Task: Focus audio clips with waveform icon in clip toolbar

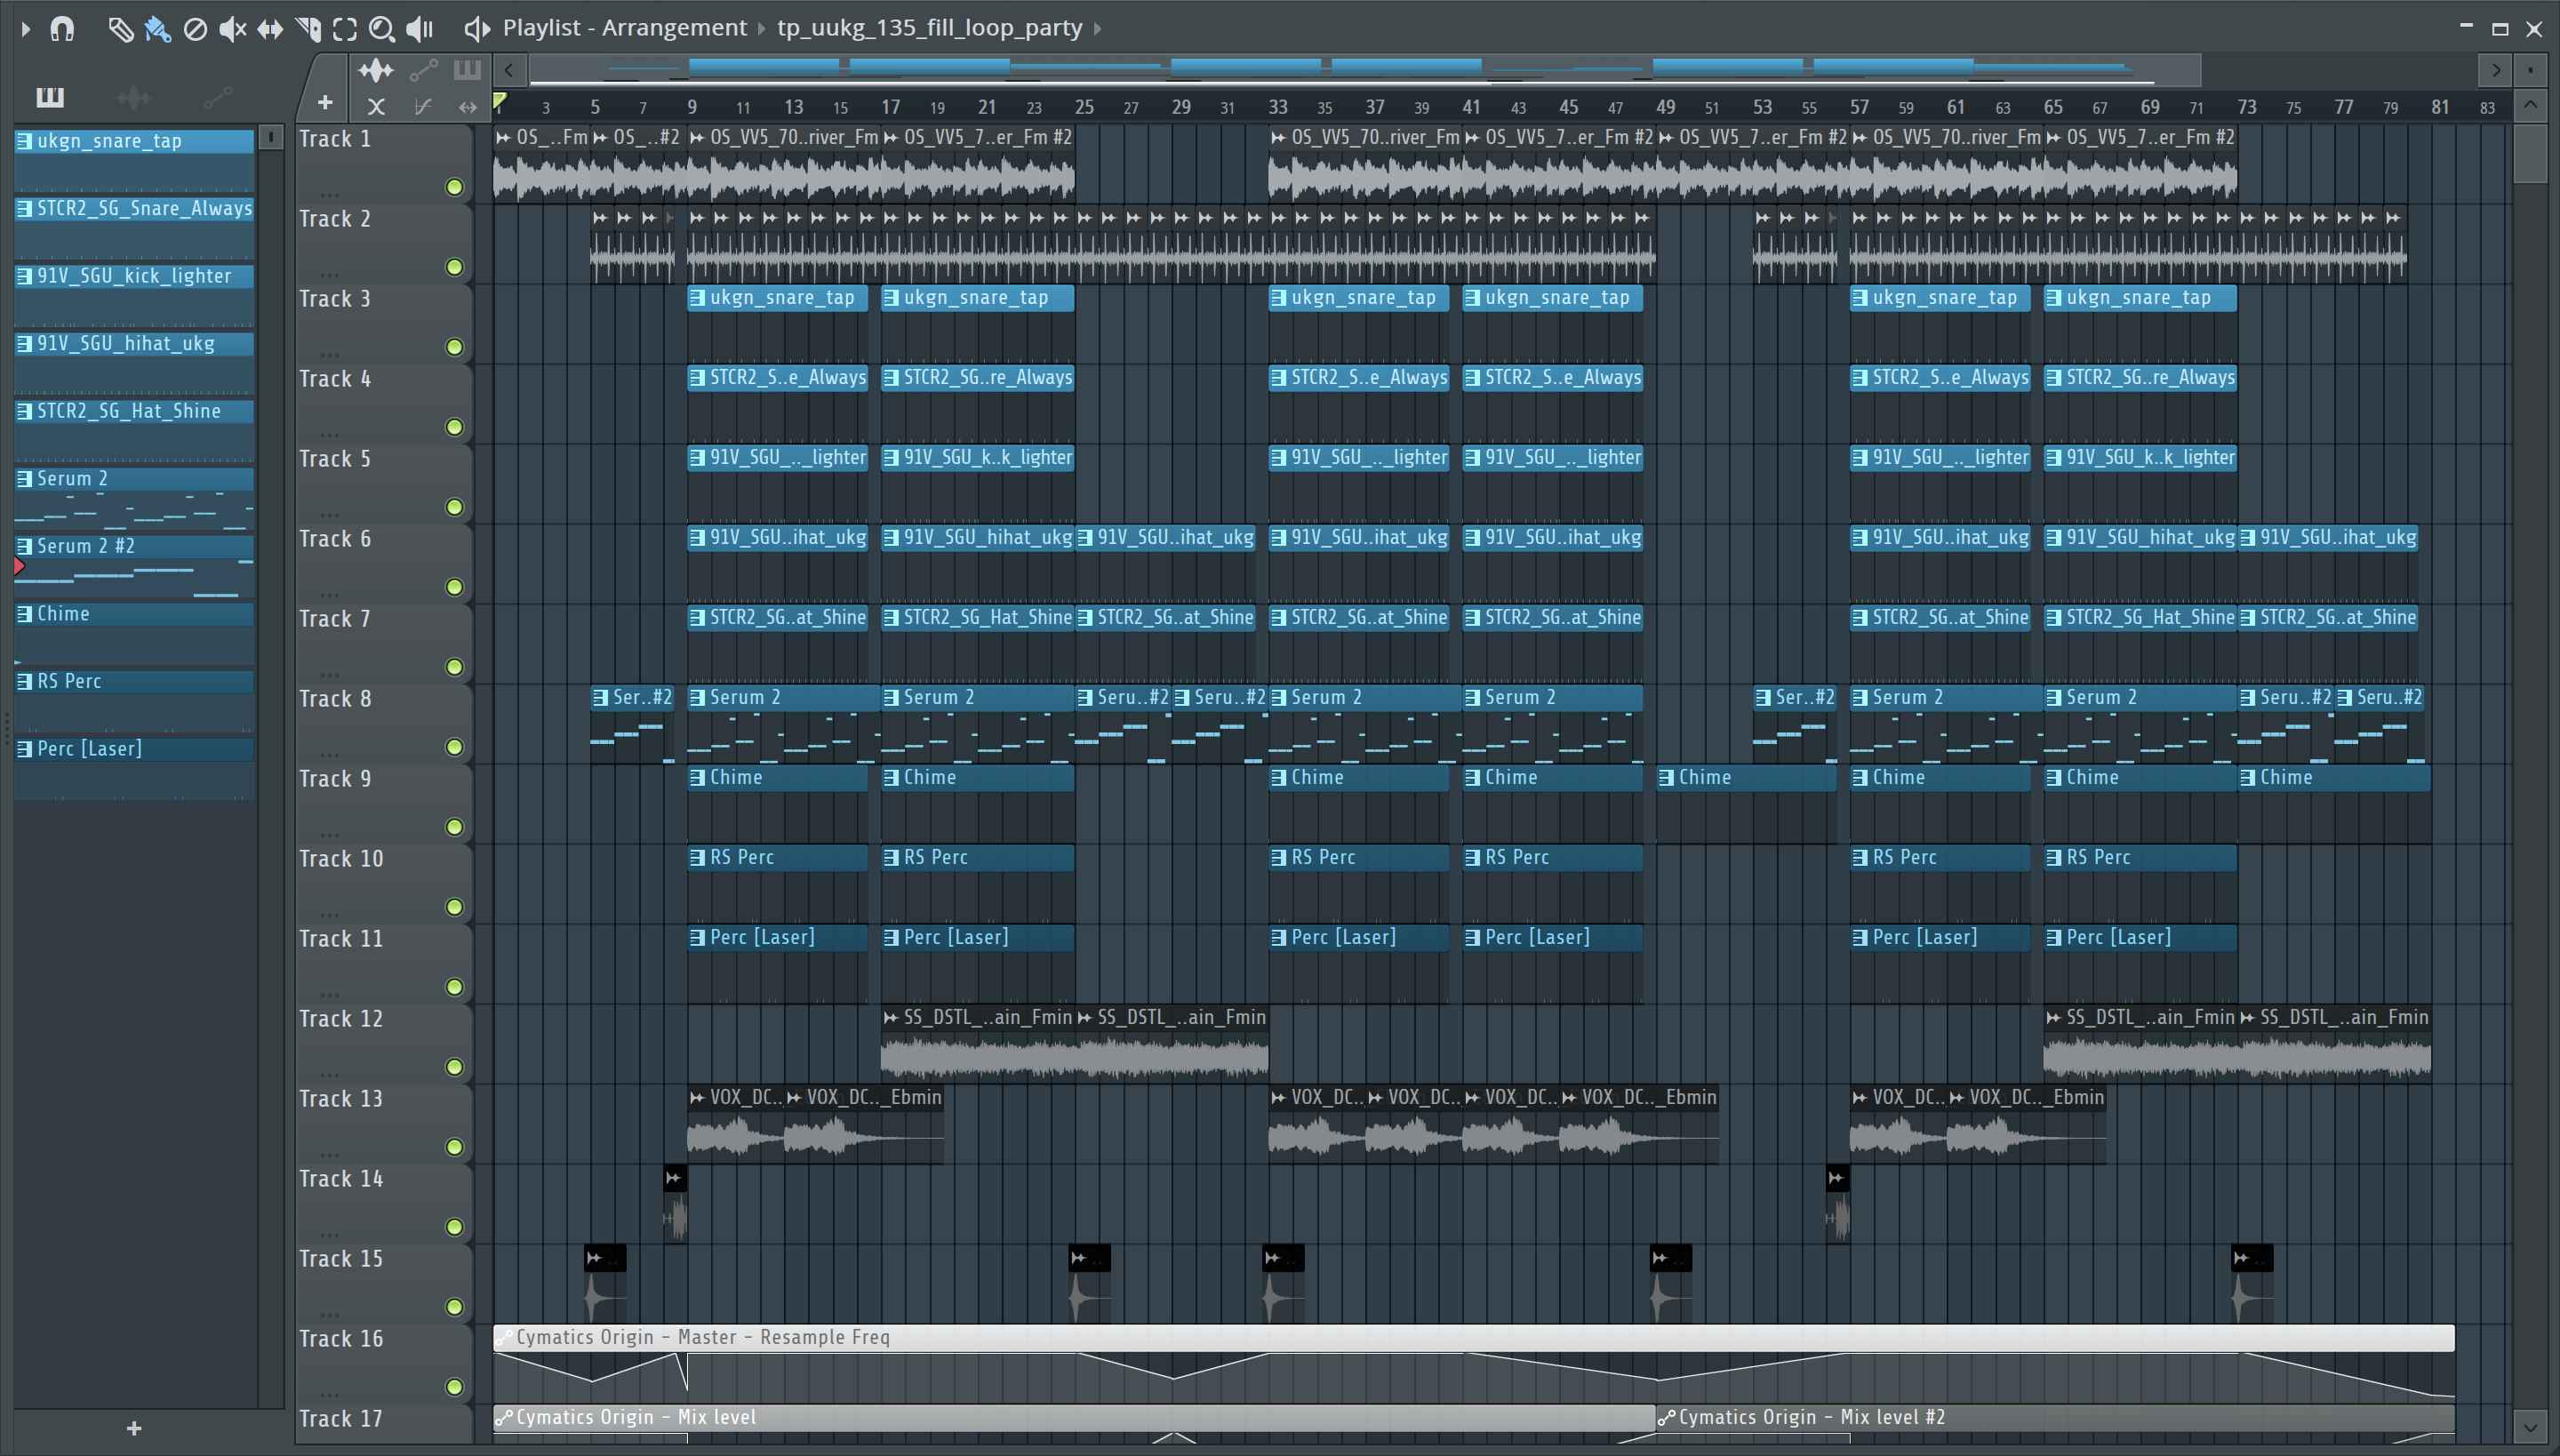Action: point(376,70)
